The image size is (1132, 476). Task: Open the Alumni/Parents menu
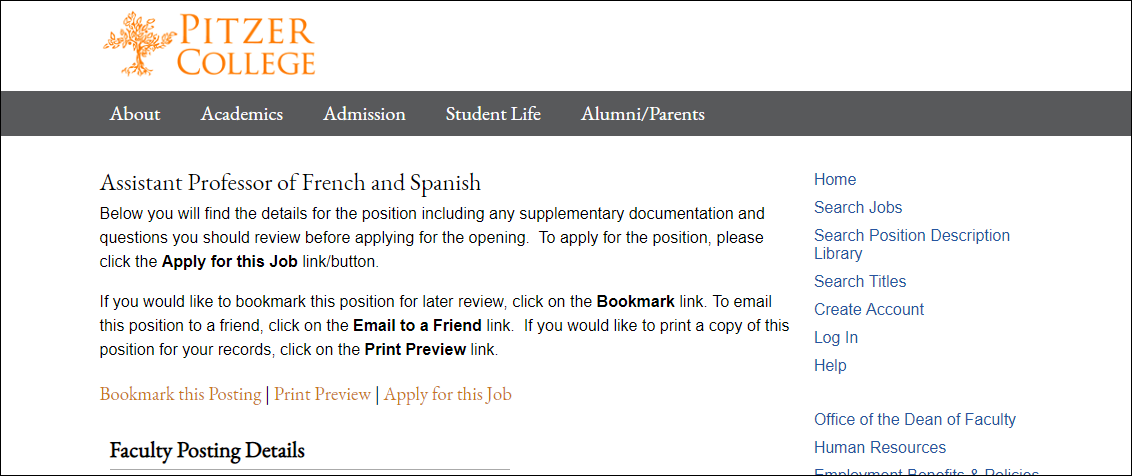[x=643, y=113]
